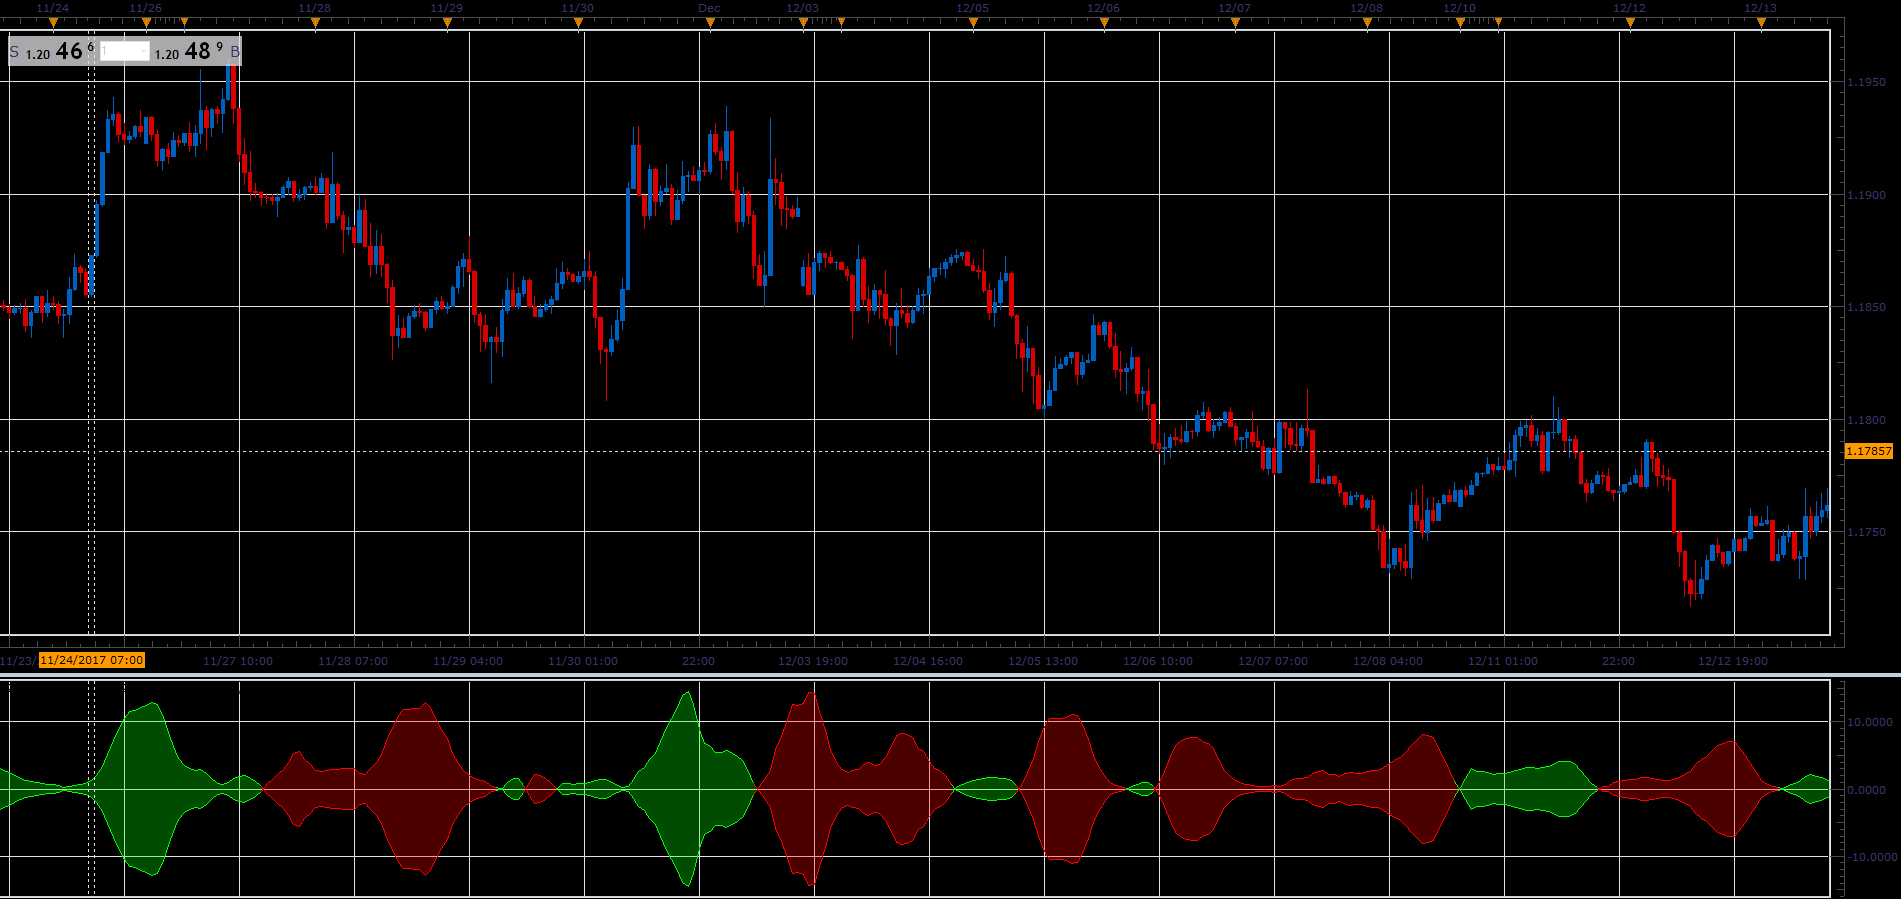
Task: Click the Sell button at 1.20466
Action: pyautogui.click(x=52, y=51)
